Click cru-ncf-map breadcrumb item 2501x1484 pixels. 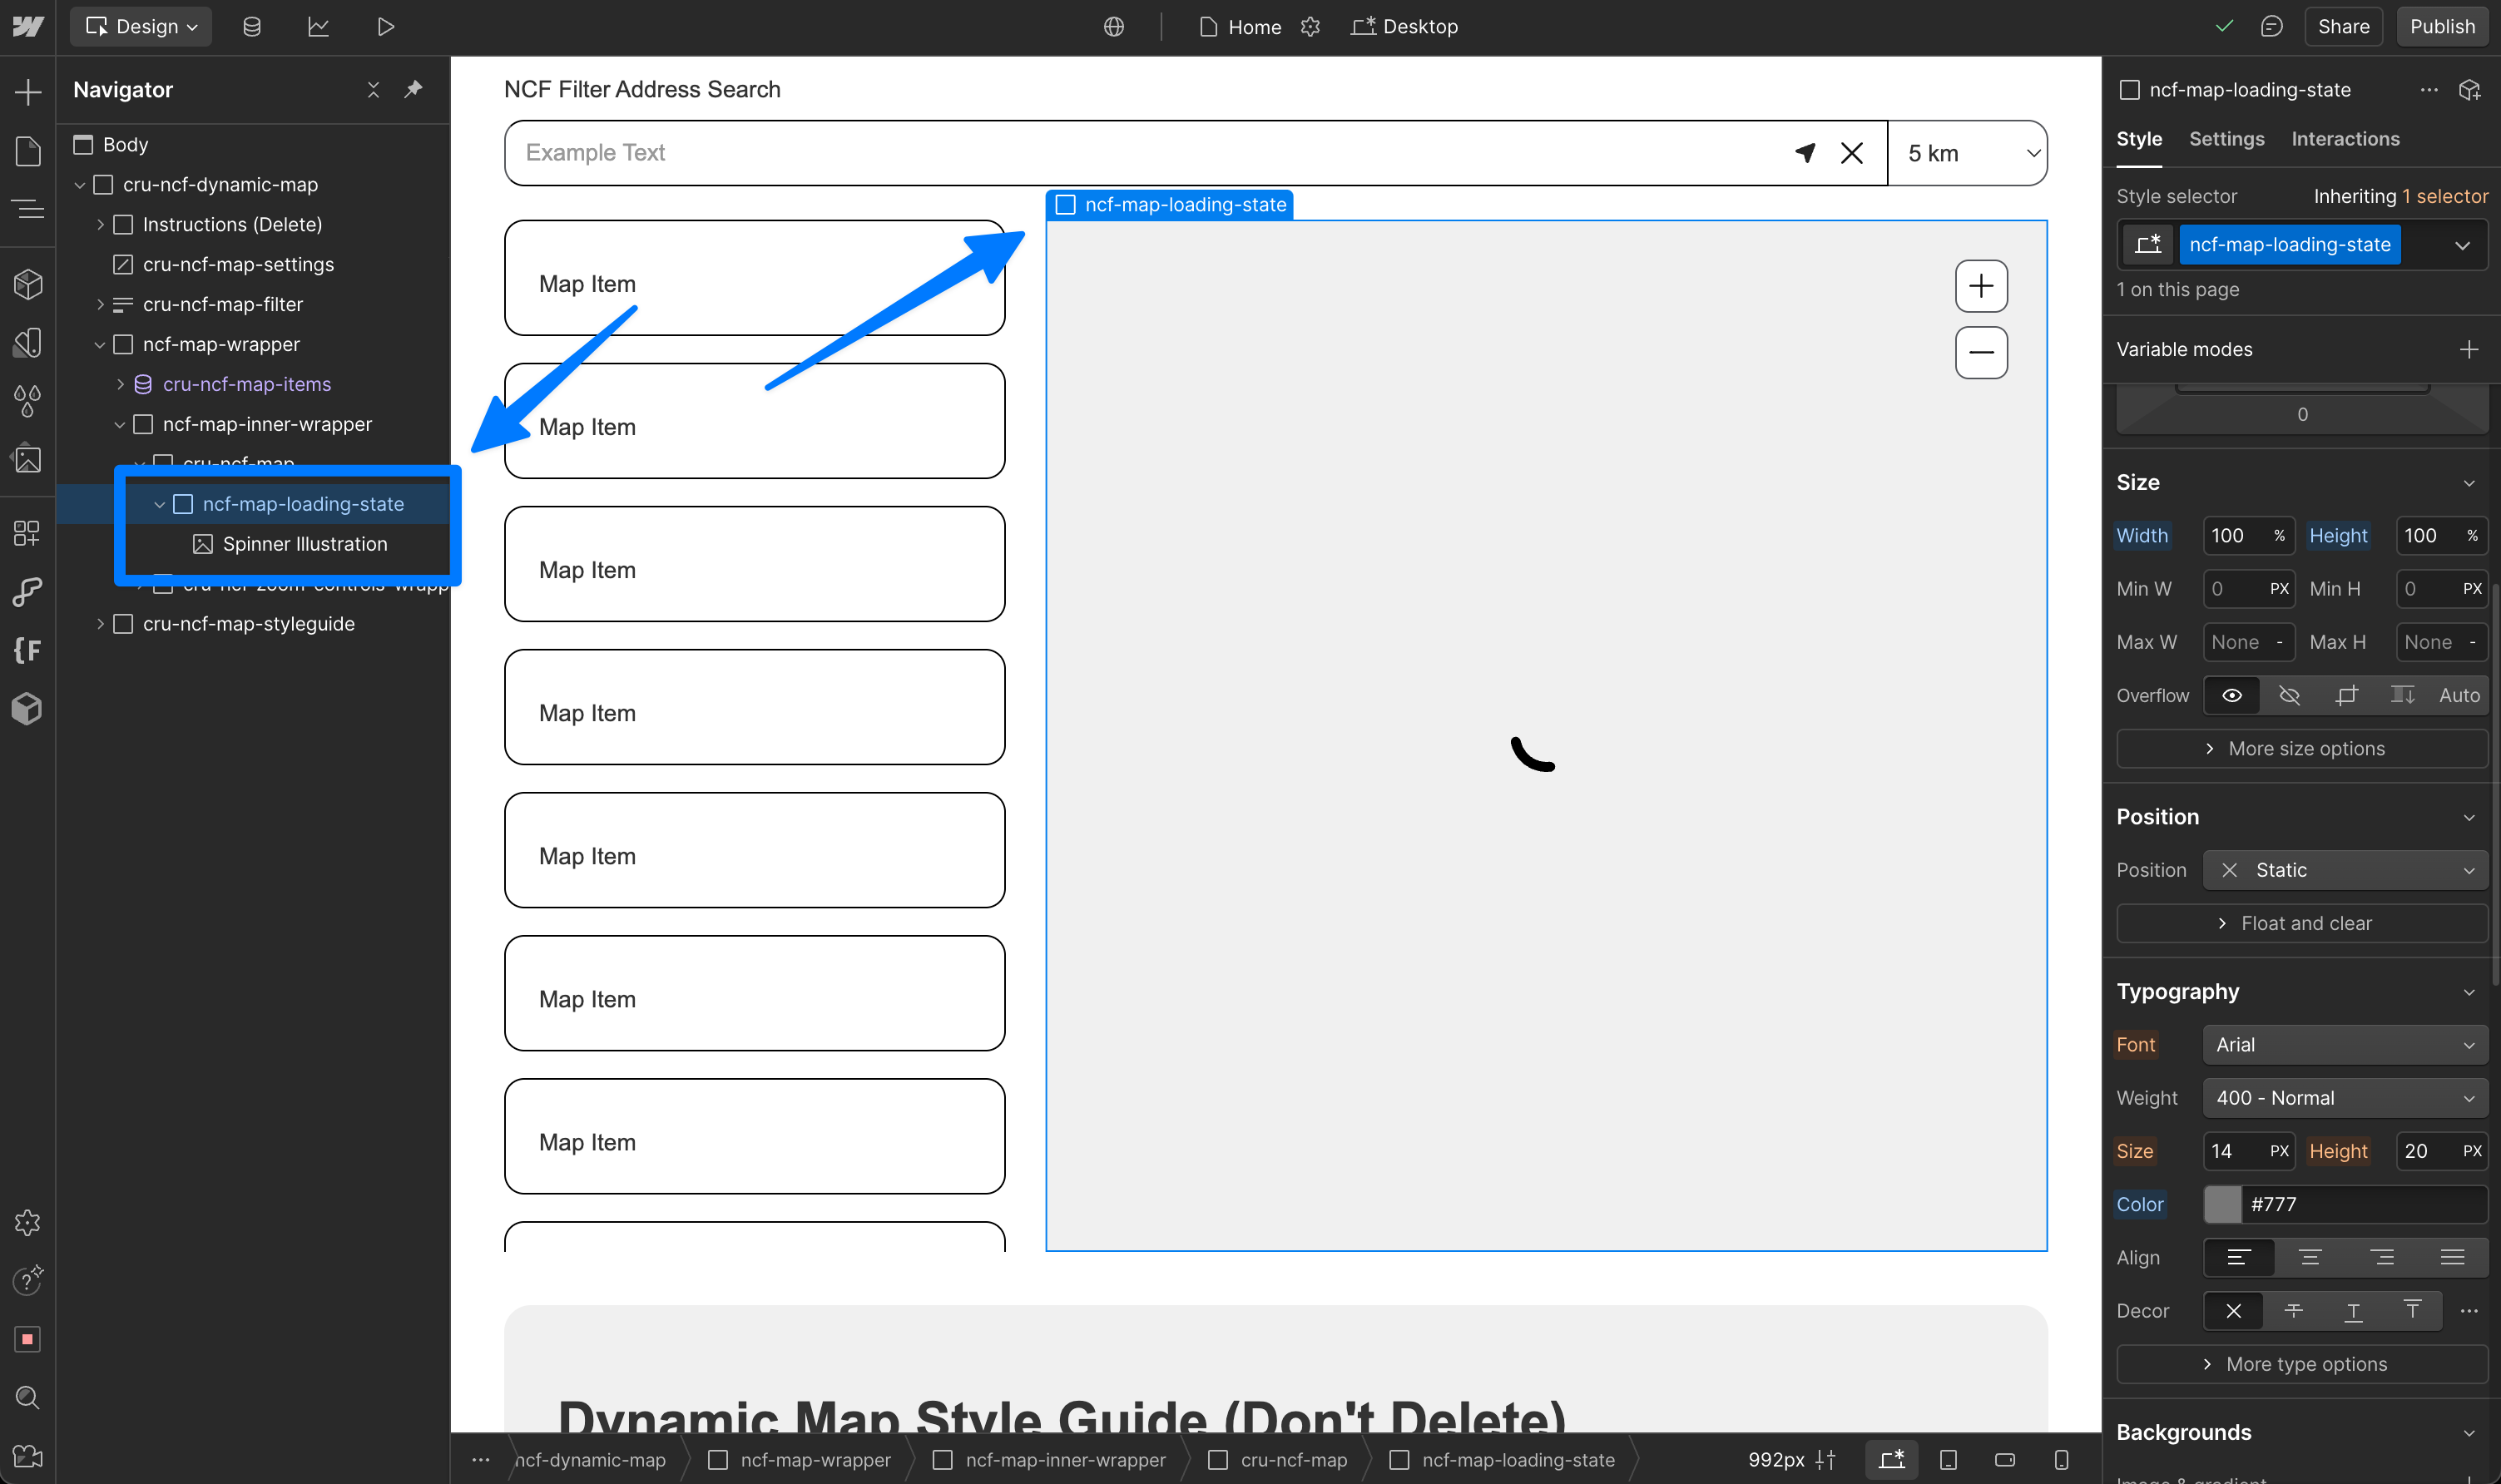point(1278,1460)
